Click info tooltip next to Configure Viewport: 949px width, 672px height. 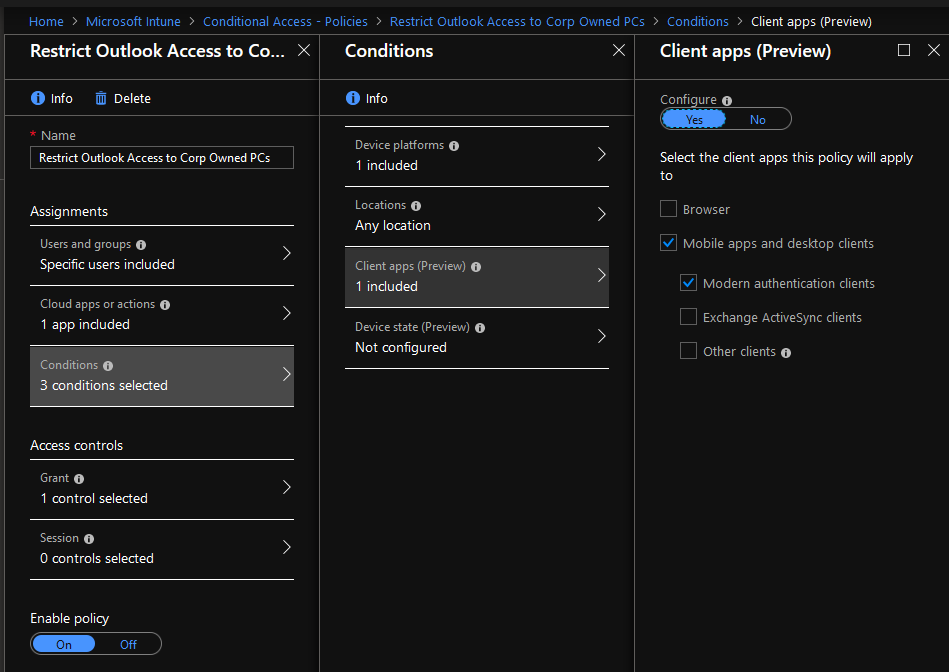[x=727, y=101]
